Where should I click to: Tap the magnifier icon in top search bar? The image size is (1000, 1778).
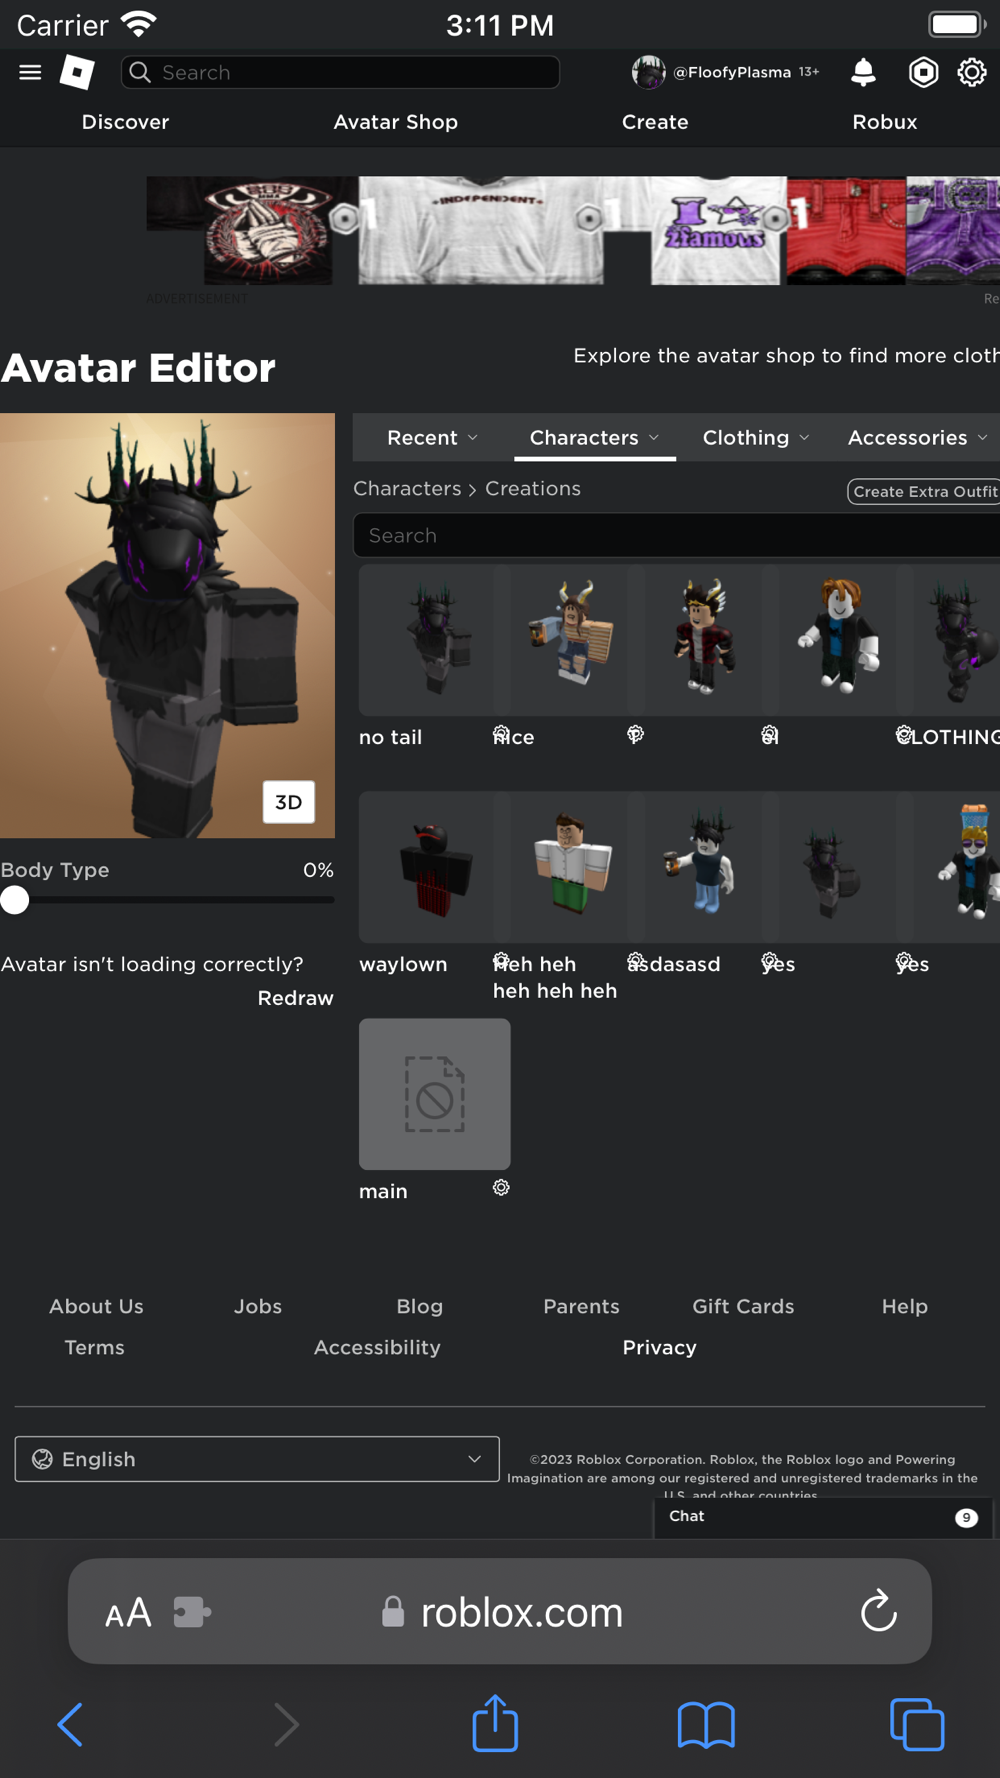(140, 72)
